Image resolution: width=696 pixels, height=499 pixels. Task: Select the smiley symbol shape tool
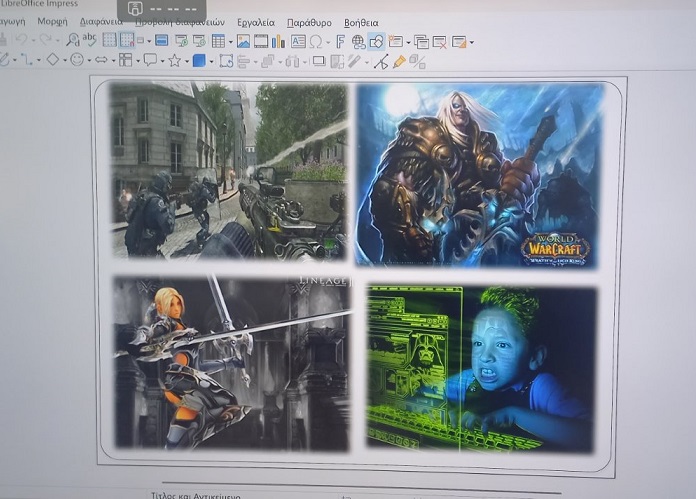coord(77,59)
